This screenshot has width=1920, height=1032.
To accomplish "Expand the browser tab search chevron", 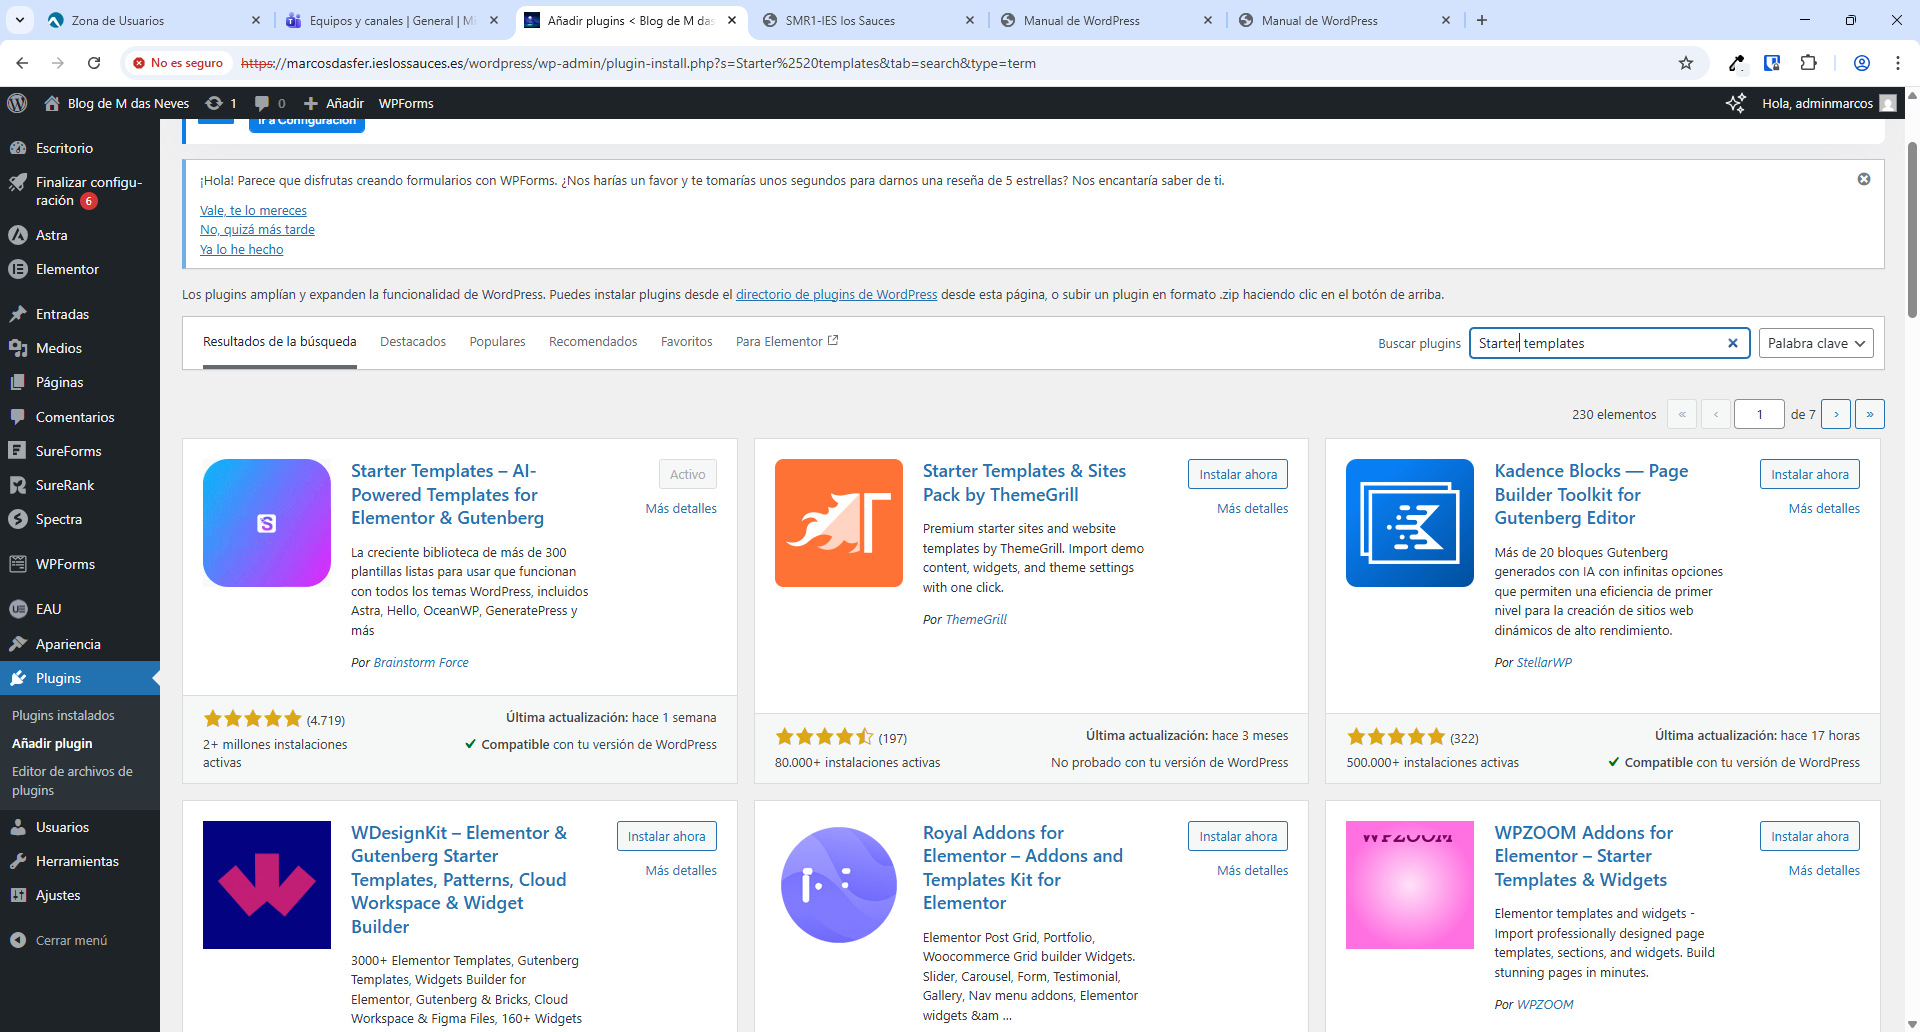I will click(x=20, y=20).
